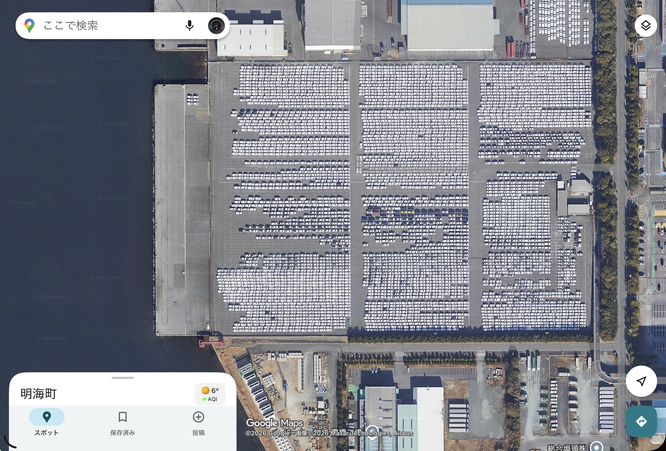Image resolution: width=666 pixels, height=451 pixels.
Task: Select the circular place marker near watermark
Action: coord(372,432)
